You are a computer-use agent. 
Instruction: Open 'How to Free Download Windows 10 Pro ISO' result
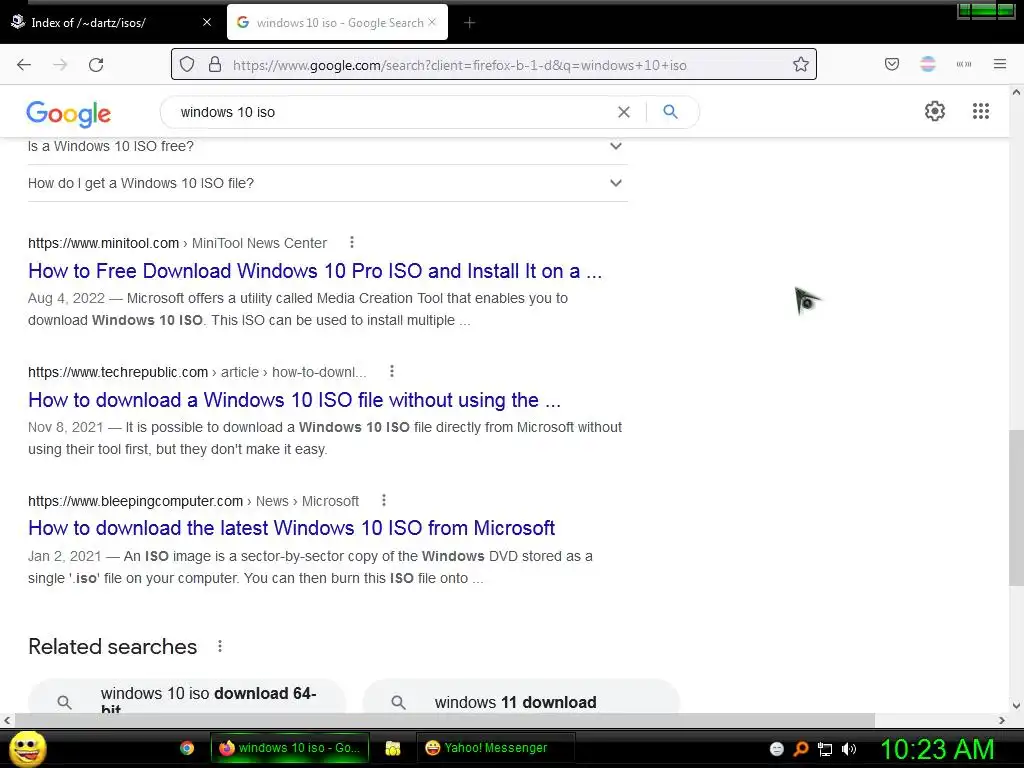coord(315,271)
